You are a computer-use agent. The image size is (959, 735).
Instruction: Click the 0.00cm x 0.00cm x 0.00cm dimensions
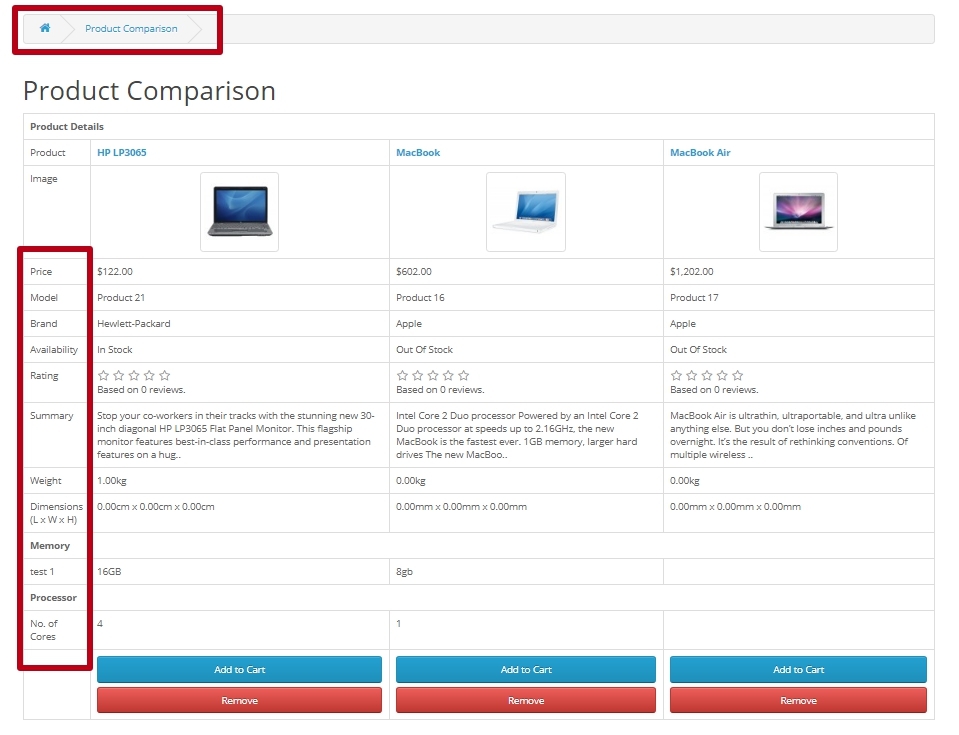(x=156, y=507)
